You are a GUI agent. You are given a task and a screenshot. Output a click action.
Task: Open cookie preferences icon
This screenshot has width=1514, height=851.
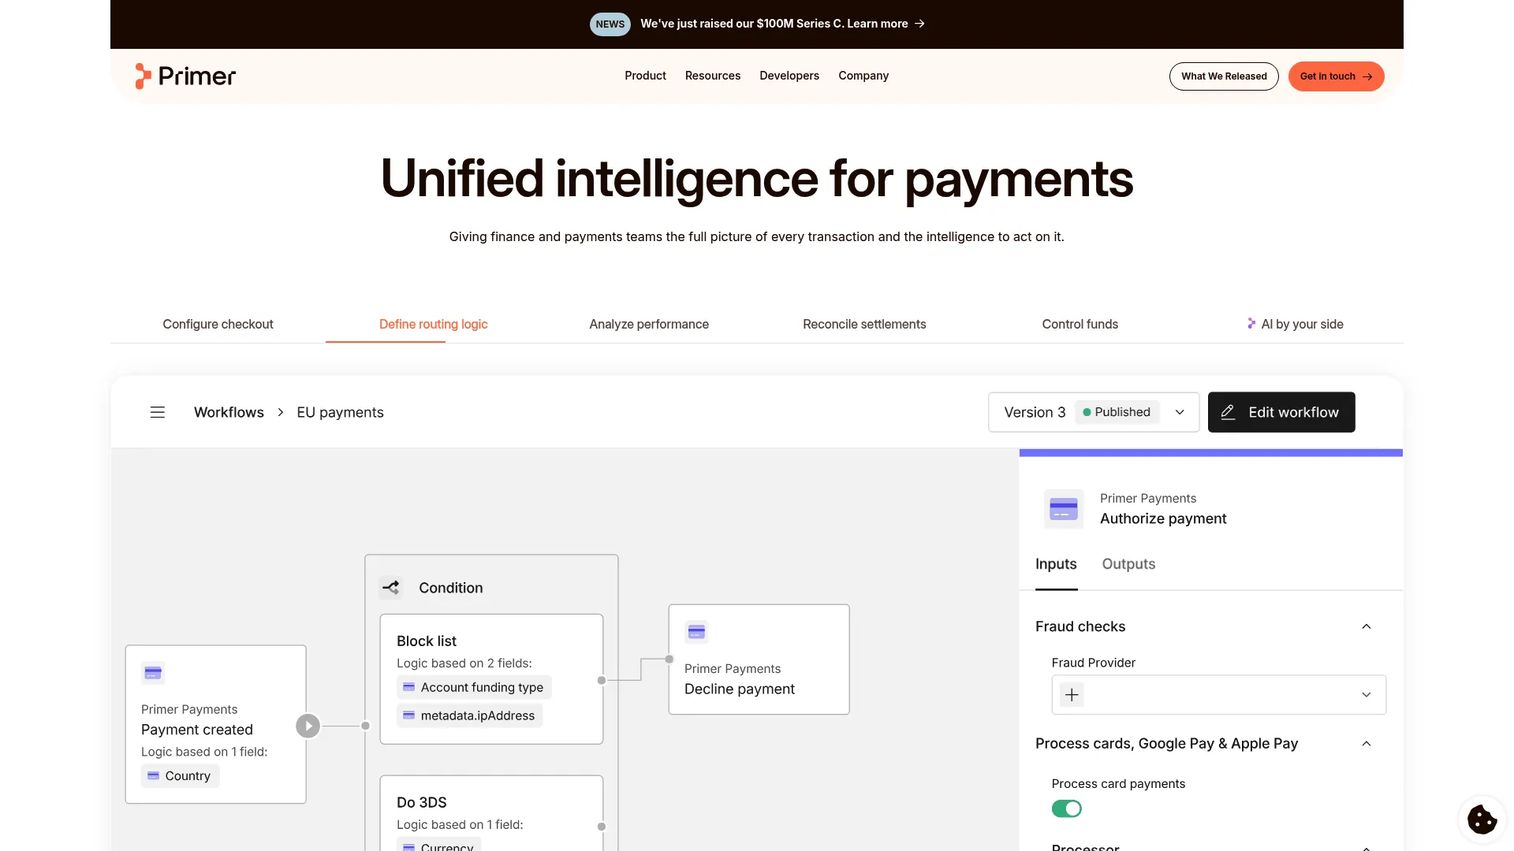(x=1482, y=819)
